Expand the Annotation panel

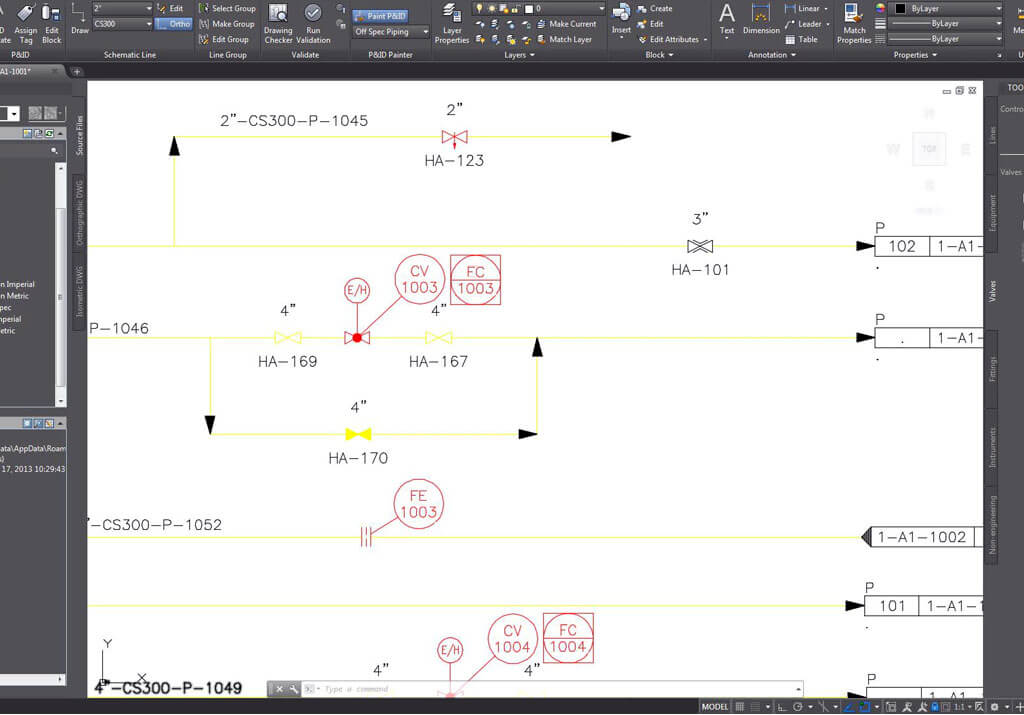(x=772, y=55)
